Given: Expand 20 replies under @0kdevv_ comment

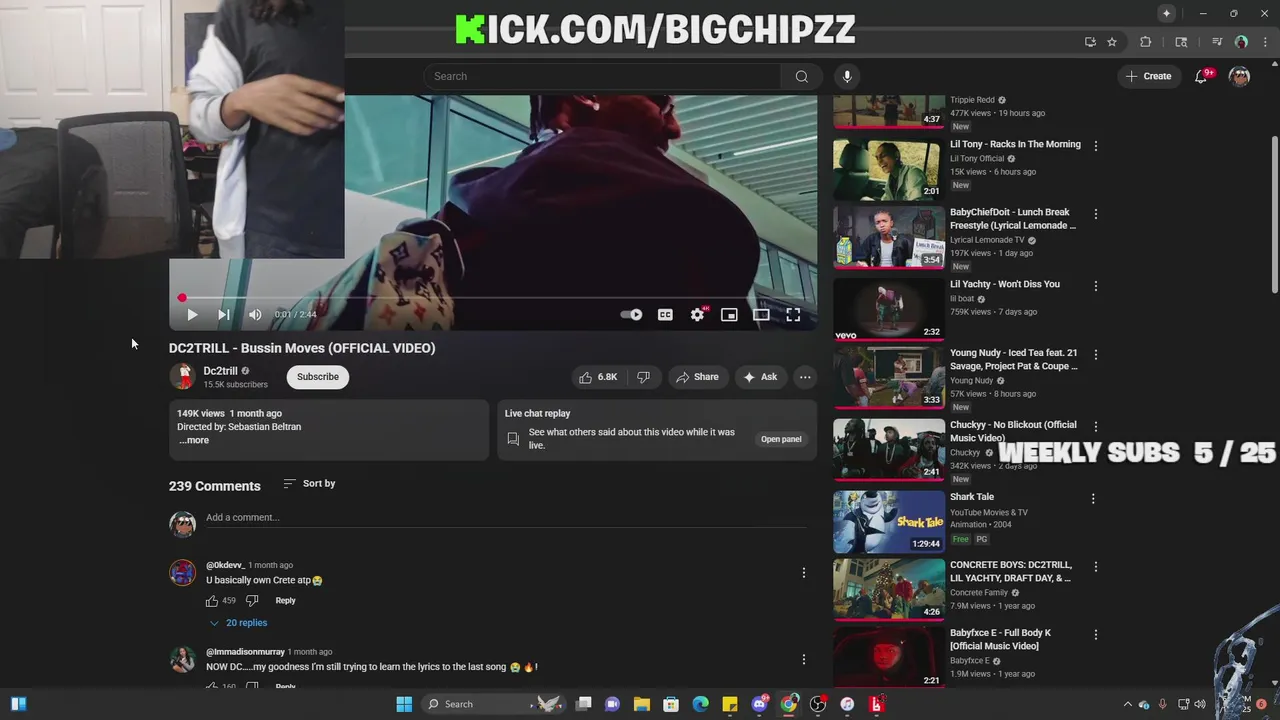Looking at the screenshot, I should (238, 623).
